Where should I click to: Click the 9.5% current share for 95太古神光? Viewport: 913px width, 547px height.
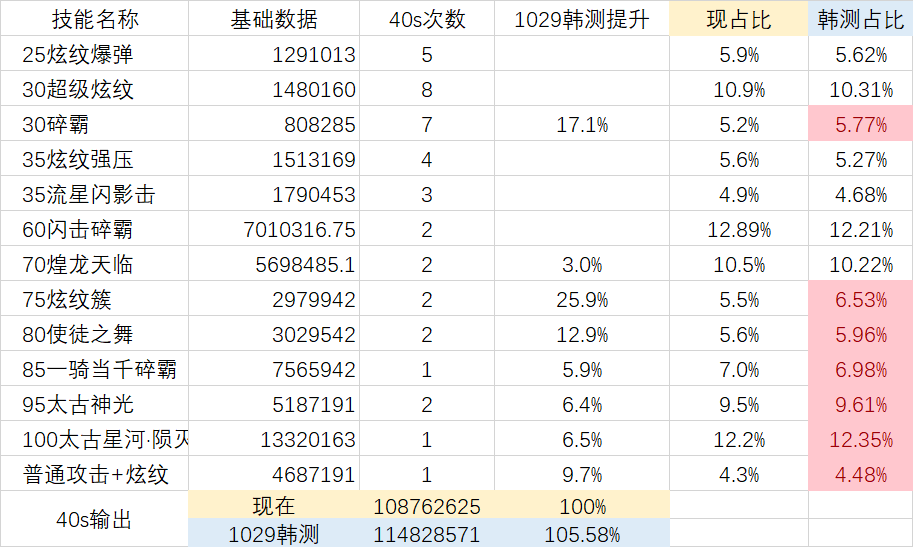click(x=739, y=405)
